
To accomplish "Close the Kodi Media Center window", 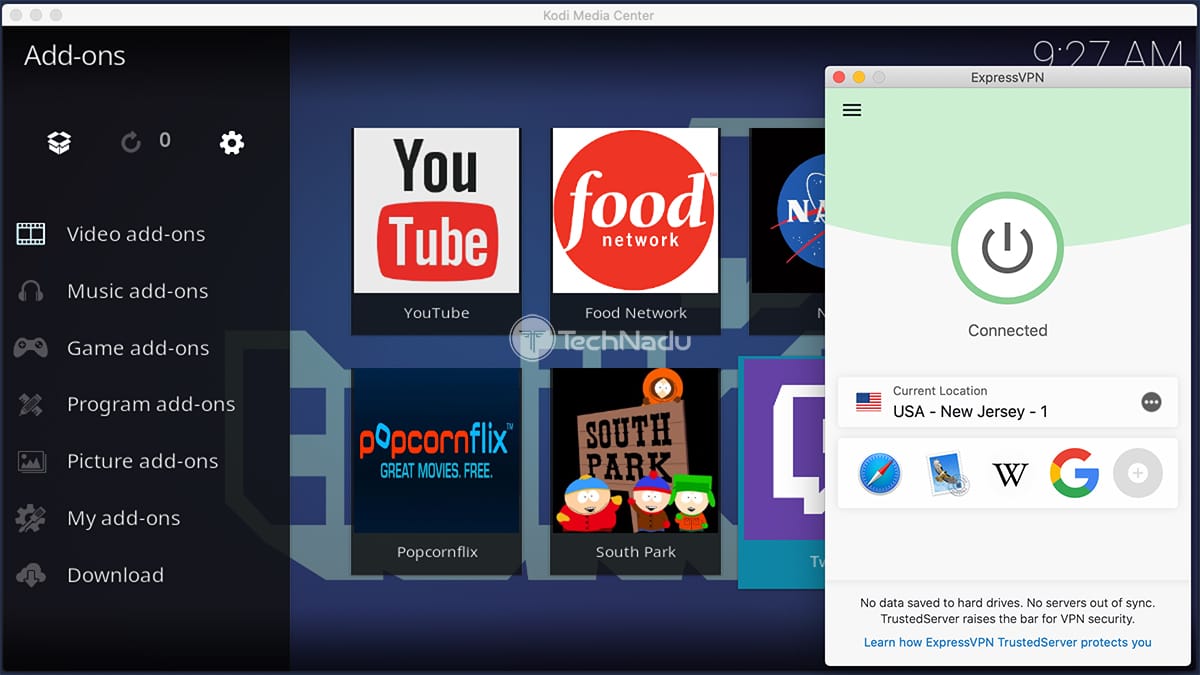I will (x=16, y=15).
